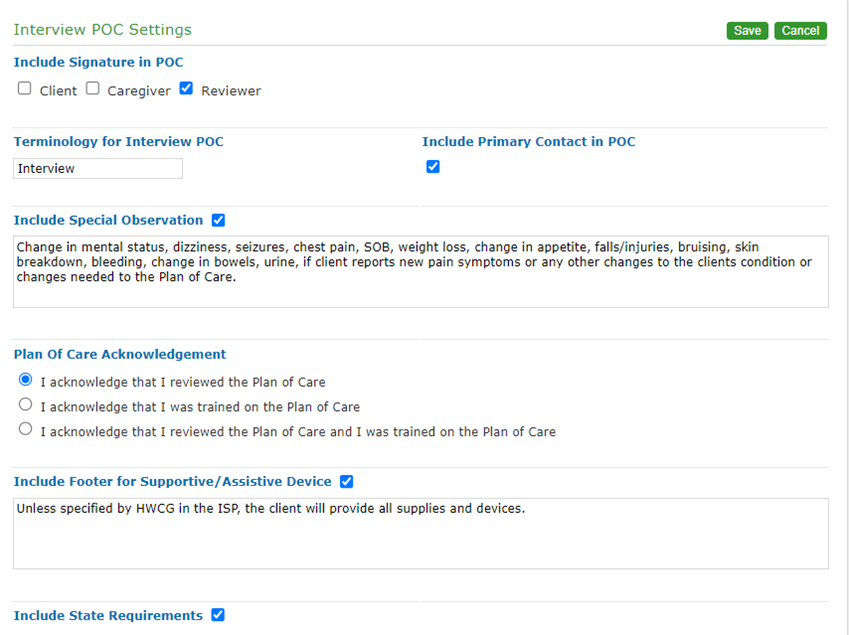Toggle the Include Primary Contact checkbox
Image resolution: width=849 pixels, height=635 pixels.
tap(433, 167)
